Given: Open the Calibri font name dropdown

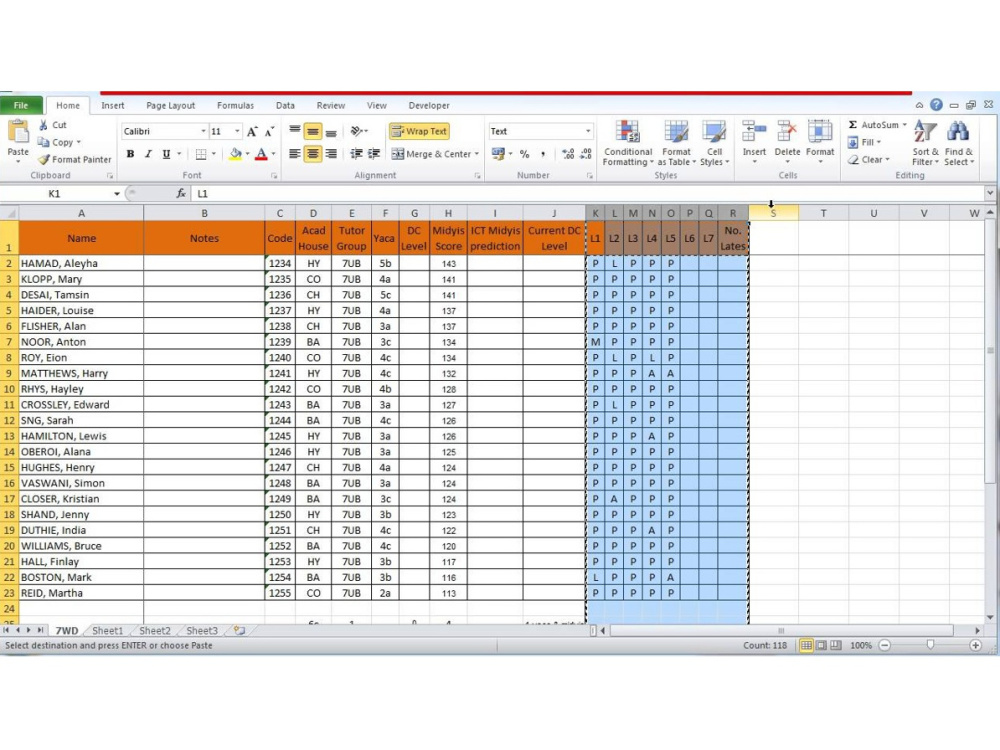Looking at the screenshot, I should [203, 131].
